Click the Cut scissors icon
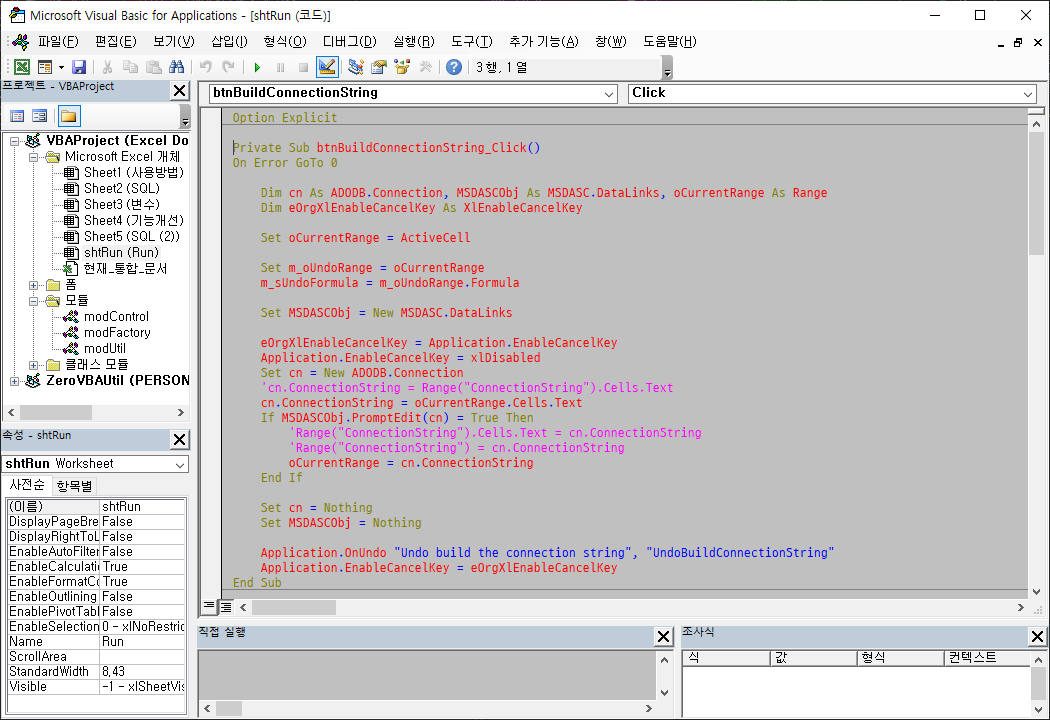 pos(107,67)
